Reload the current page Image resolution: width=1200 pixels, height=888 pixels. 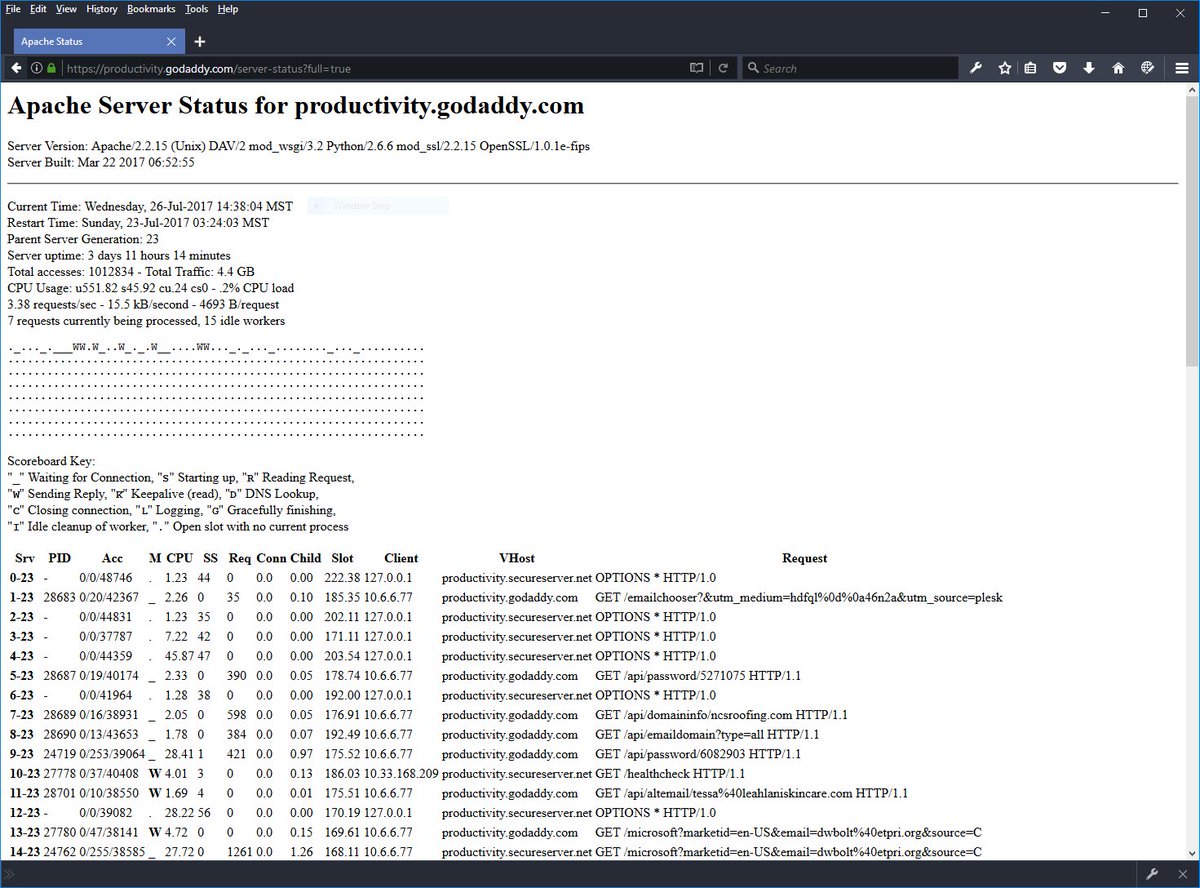pyautogui.click(x=723, y=68)
